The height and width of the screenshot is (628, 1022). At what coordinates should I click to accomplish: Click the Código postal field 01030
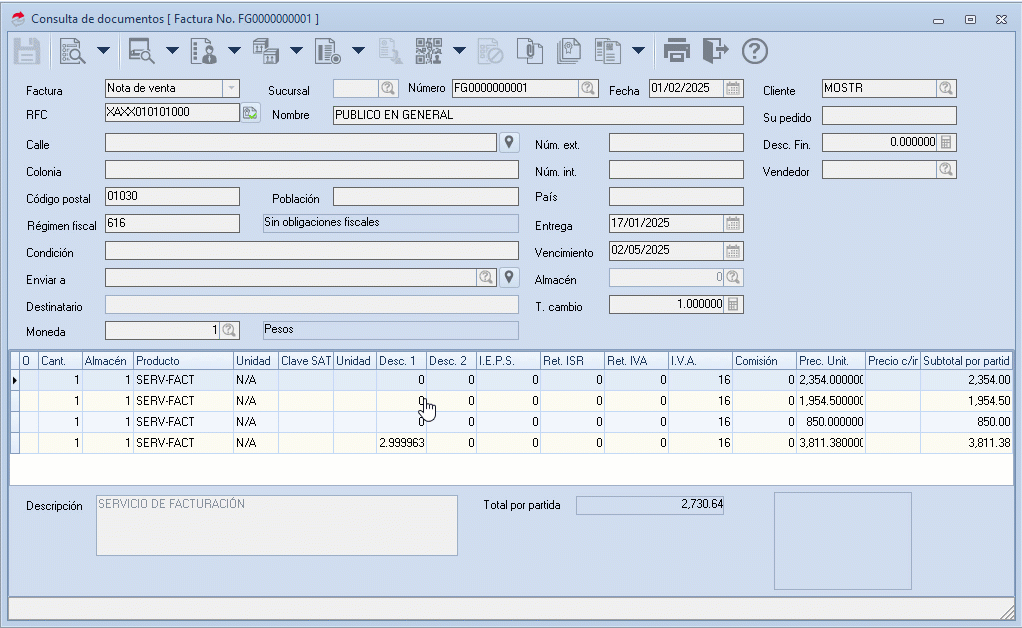point(172,196)
